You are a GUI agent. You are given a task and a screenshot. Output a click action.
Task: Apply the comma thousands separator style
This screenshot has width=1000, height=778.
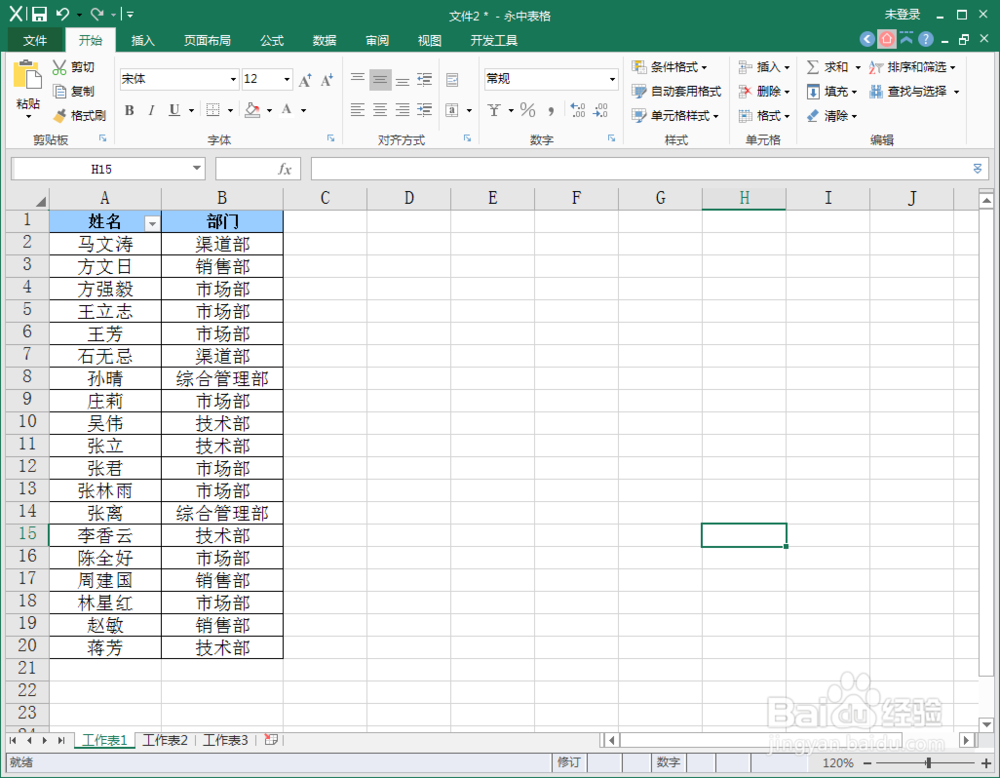(x=551, y=110)
